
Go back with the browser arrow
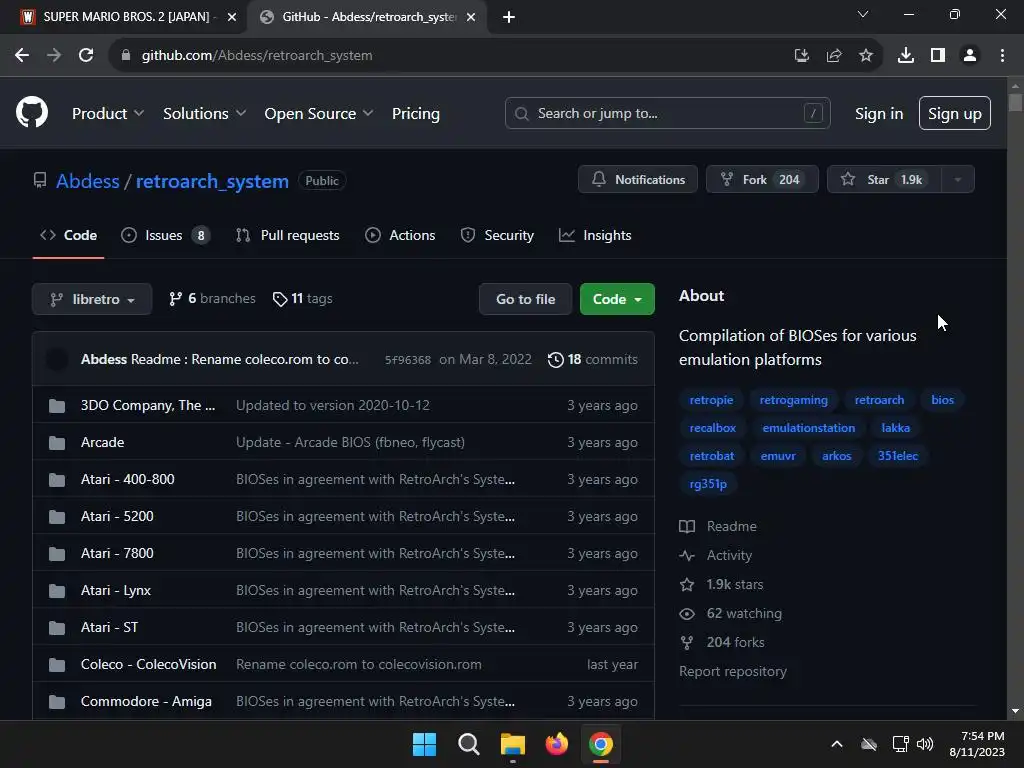22,56
